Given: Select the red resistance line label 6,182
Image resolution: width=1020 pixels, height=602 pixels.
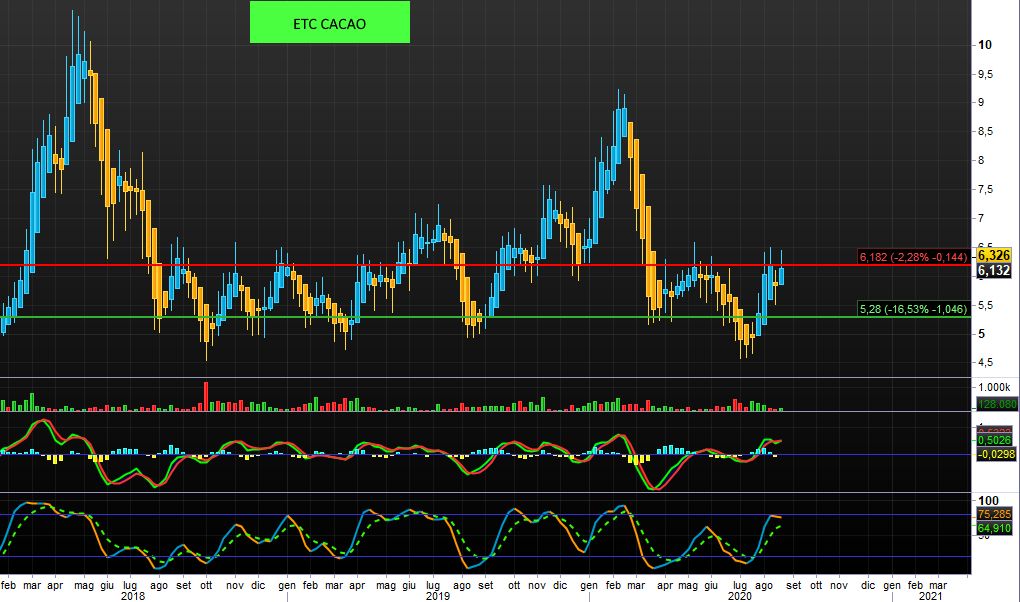Looking at the screenshot, I should click(x=914, y=258).
